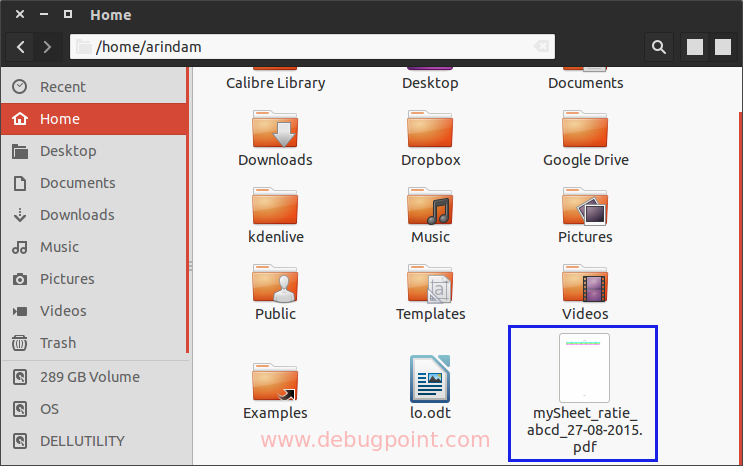Select Home in the sidebar
The height and width of the screenshot is (466, 743).
tap(94, 119)
